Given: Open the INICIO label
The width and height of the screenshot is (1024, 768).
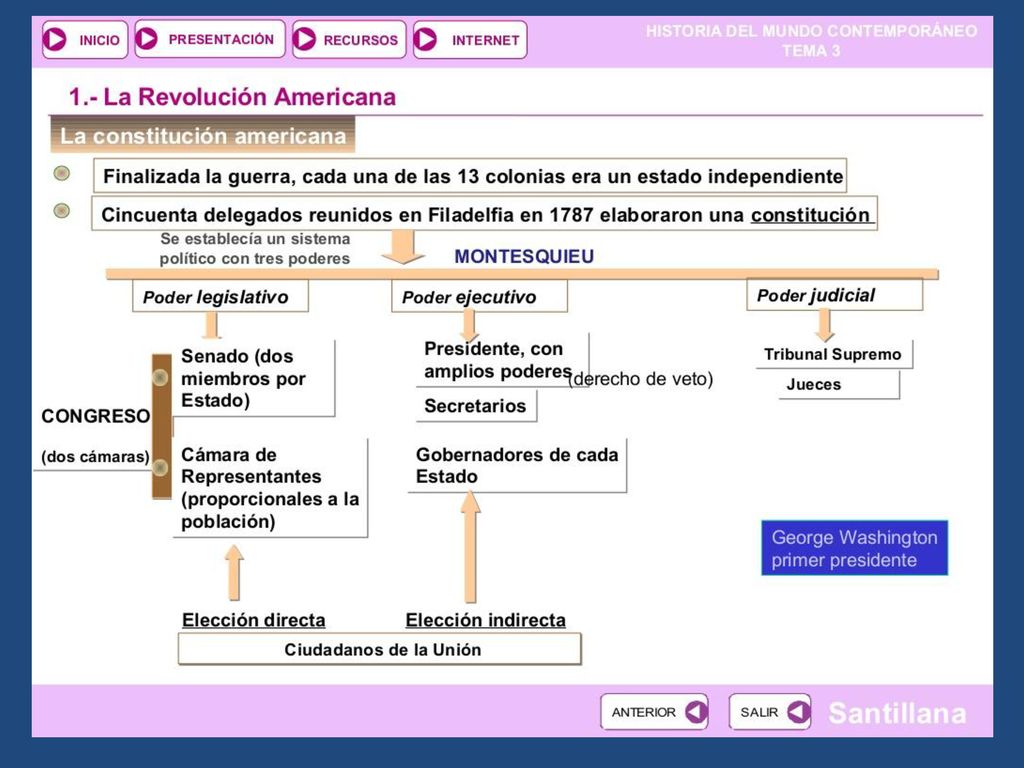Looking at the screenshot, I should (x=99, y=40).
